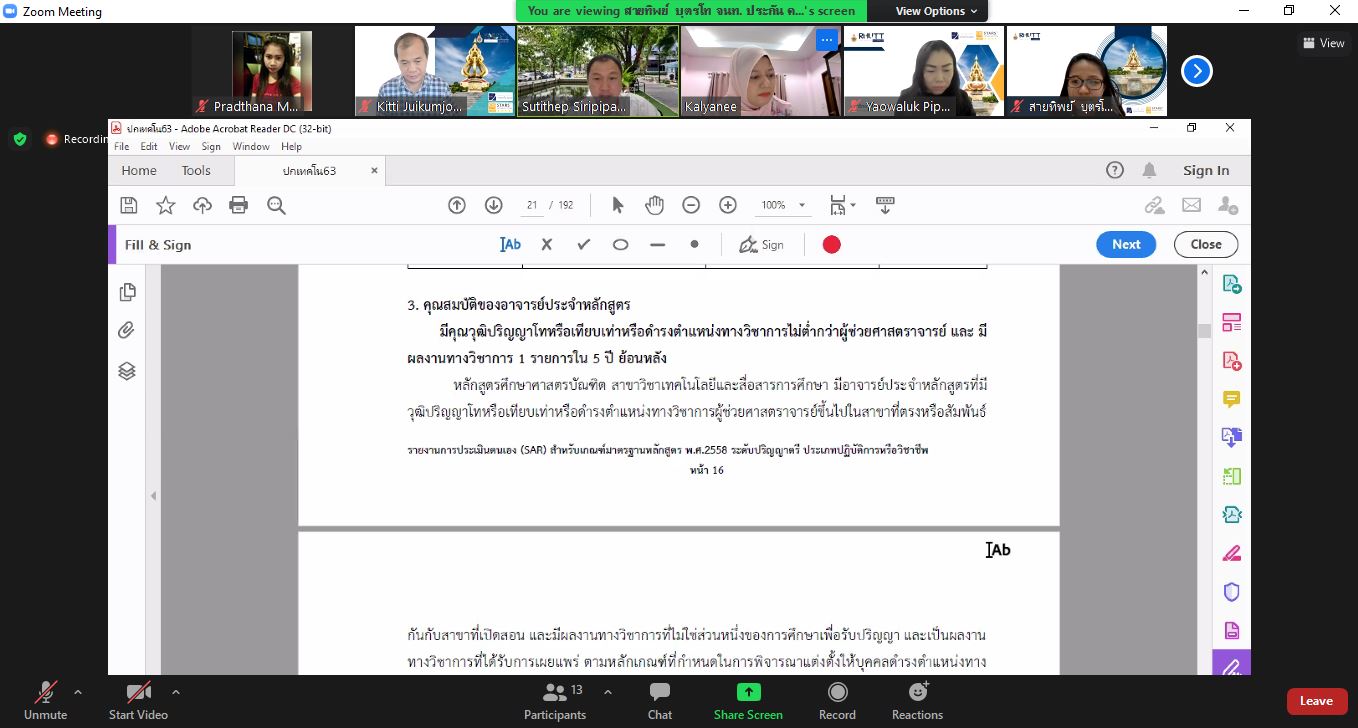Unmute microphone in Zoom

pos(45,699)
